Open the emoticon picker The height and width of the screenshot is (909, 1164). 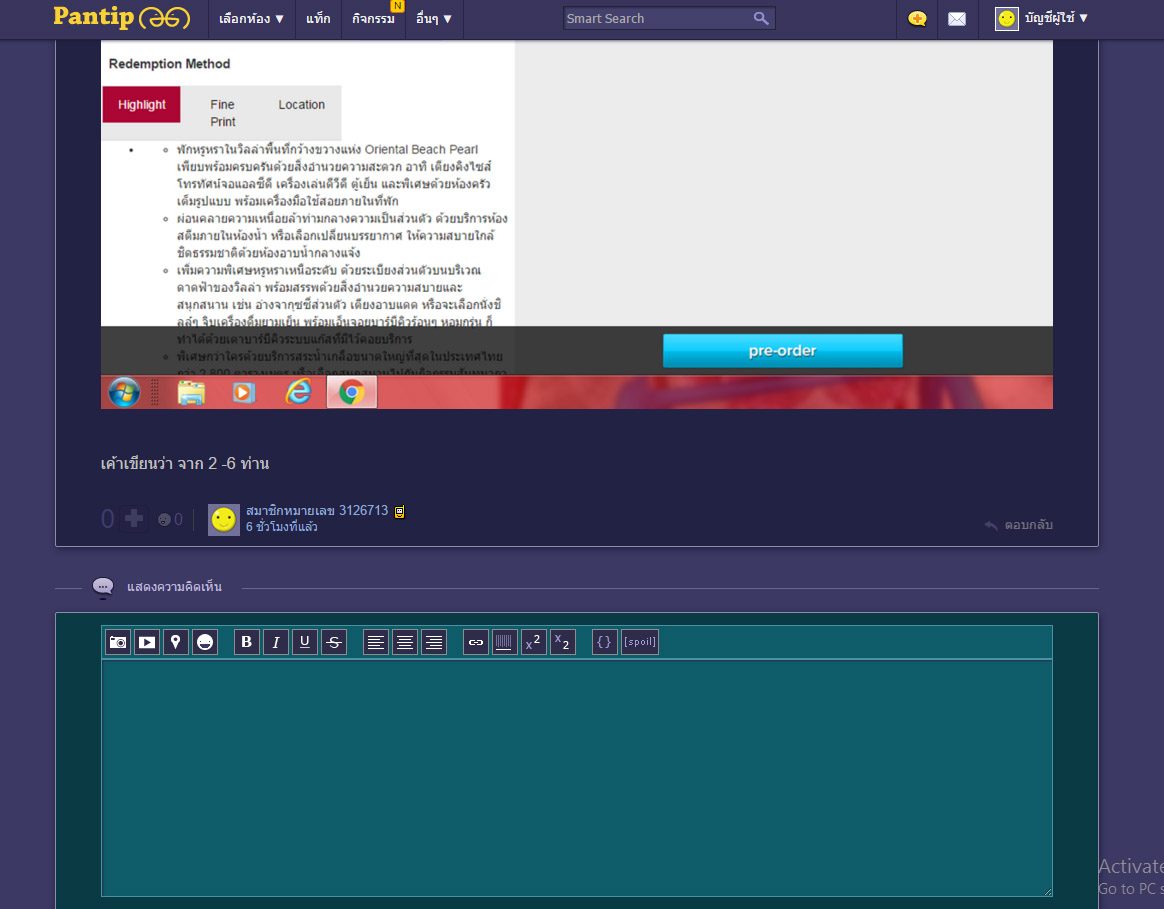click(x=205, y=642)
